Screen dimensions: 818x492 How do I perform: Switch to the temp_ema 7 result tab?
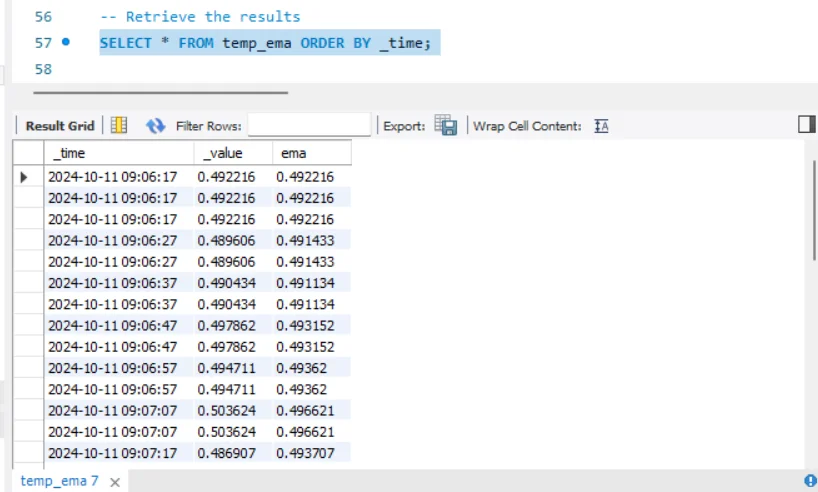coord(59,481)
